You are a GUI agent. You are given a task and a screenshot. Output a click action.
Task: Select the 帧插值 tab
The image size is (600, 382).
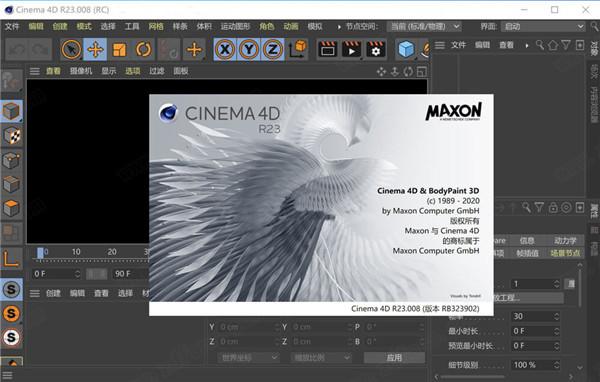pos(527,253)
